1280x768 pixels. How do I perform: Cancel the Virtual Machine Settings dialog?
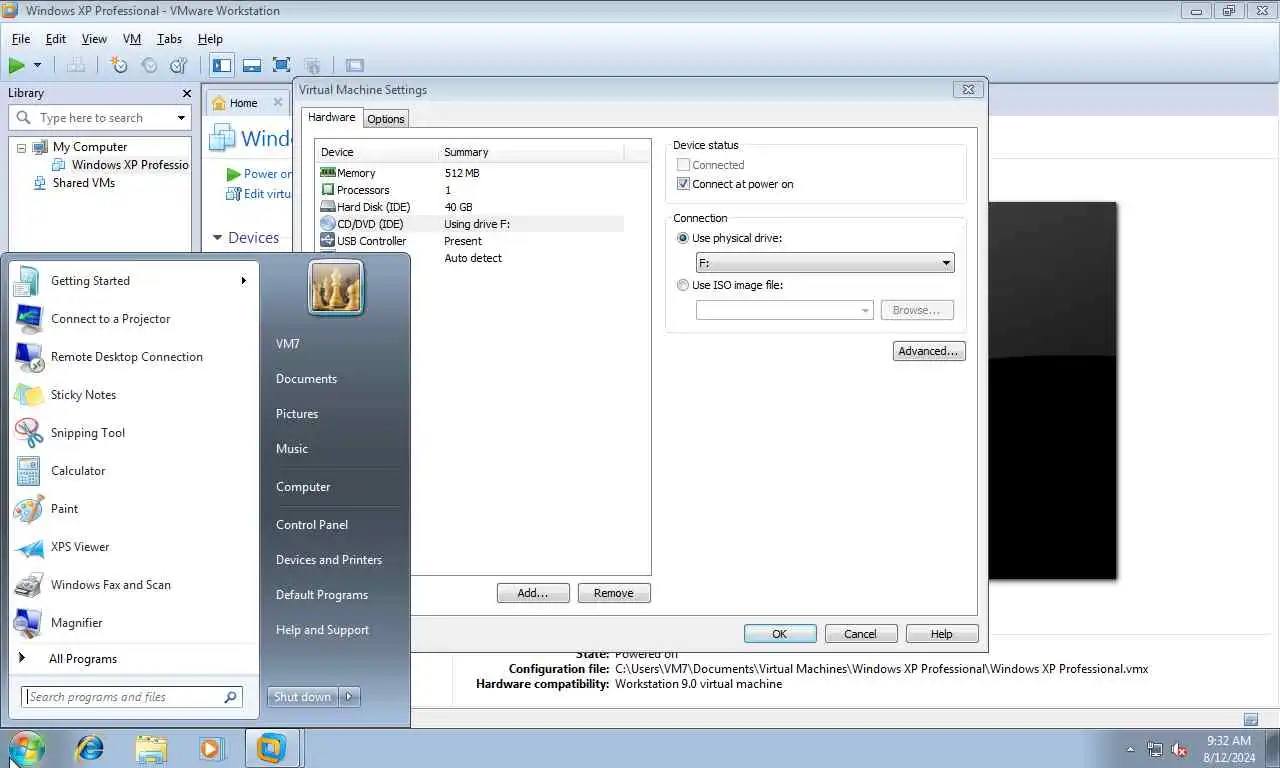pos(861,634)
